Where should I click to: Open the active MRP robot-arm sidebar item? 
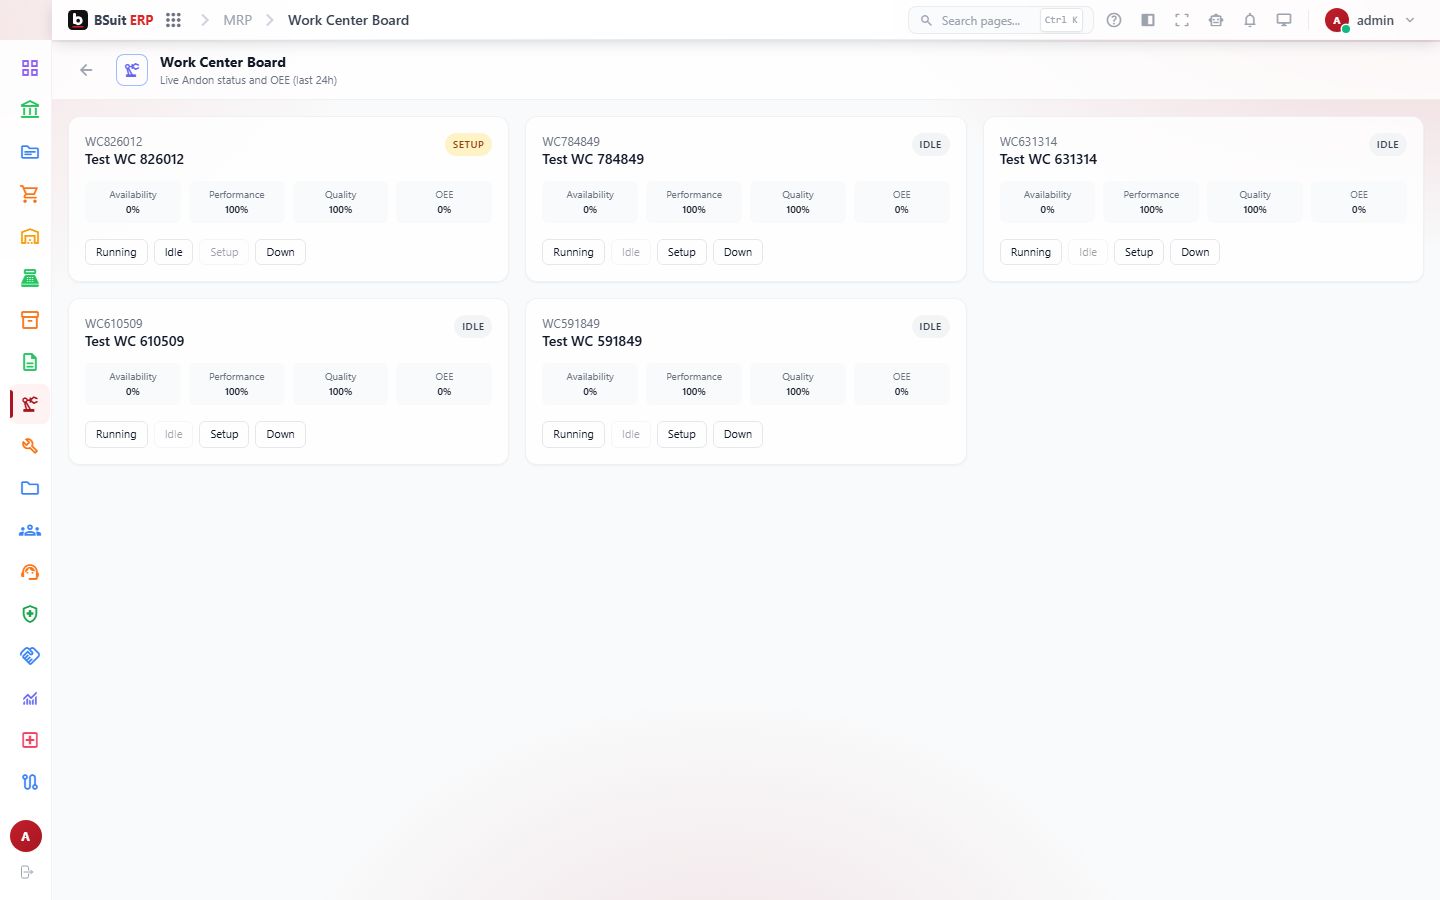click(x=30, y=404)
